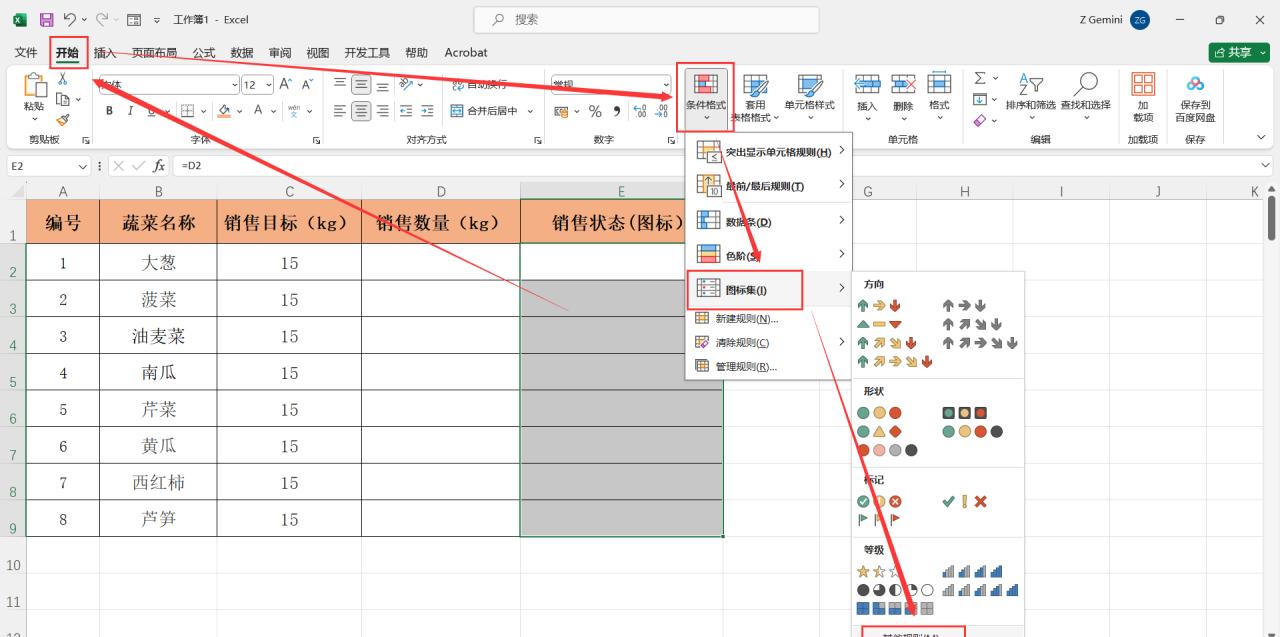This screenshot has width=1280, height=637.
Task: Pick the three signs shape icon set
Action: [880, 431]
